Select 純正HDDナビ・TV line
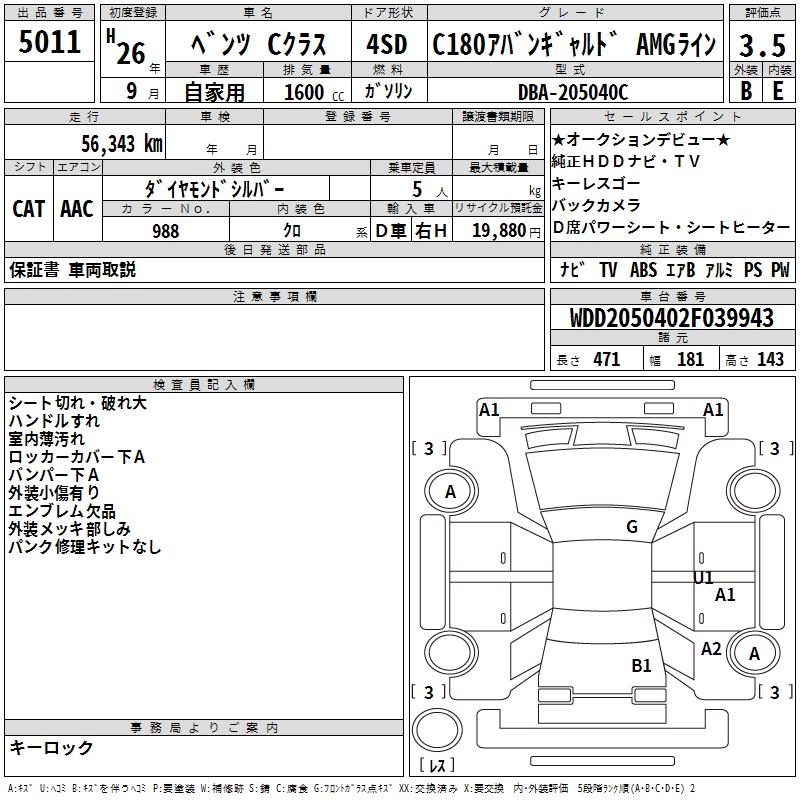The image size is (800, 800). [626, 161]
